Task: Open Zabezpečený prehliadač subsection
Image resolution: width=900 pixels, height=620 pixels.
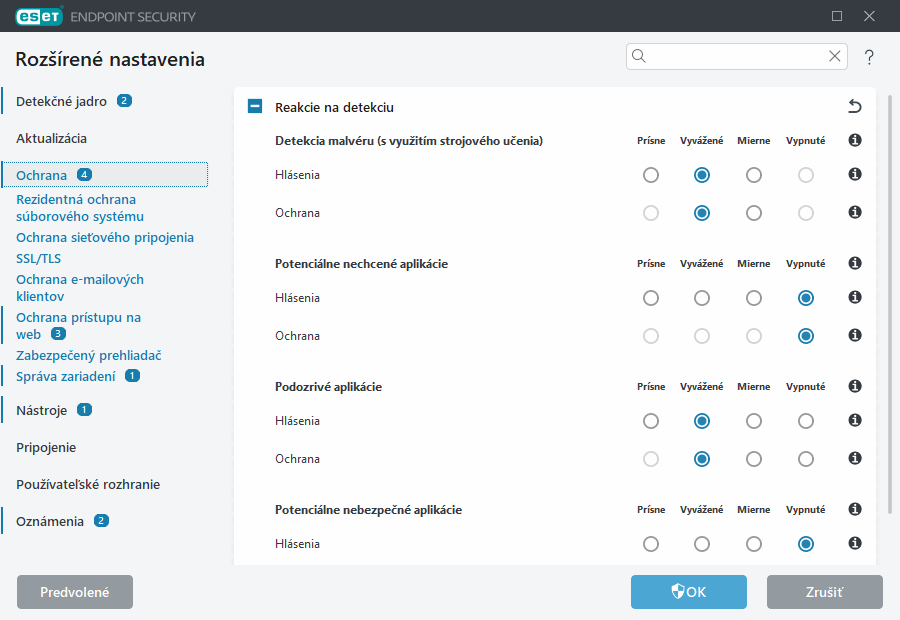Action: (88, 356)
